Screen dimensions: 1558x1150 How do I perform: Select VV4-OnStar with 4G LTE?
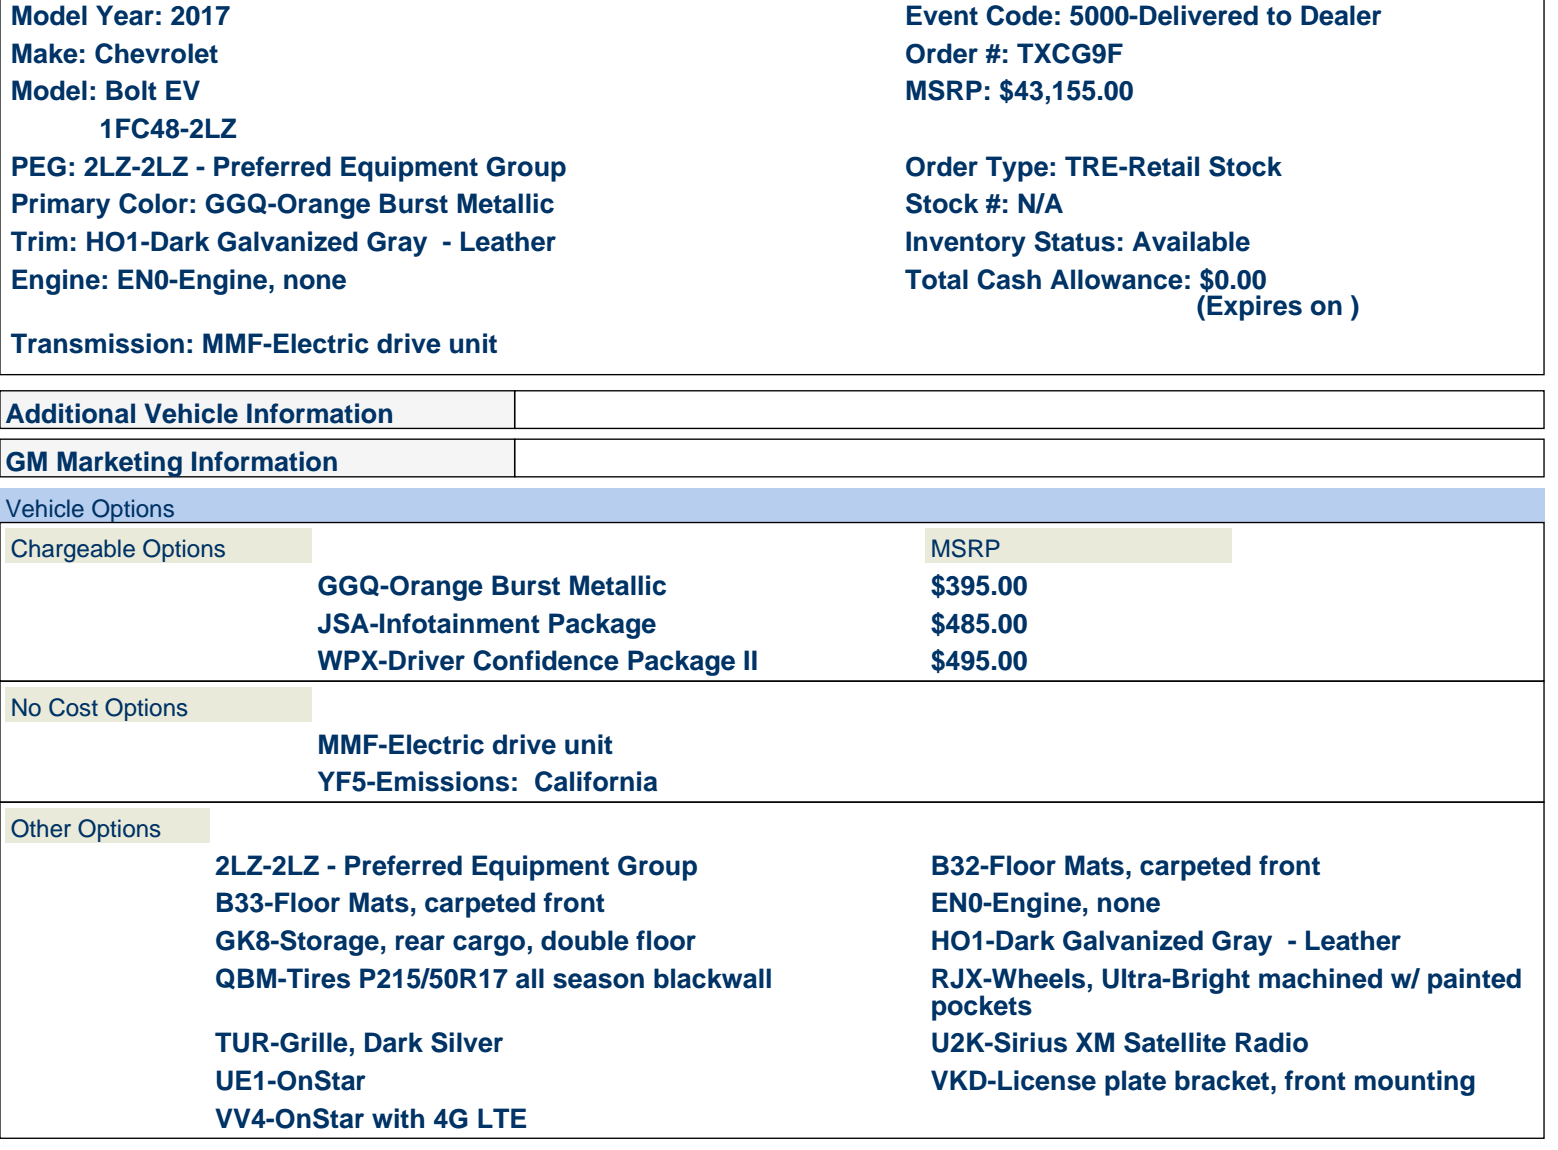[371, 1119]
